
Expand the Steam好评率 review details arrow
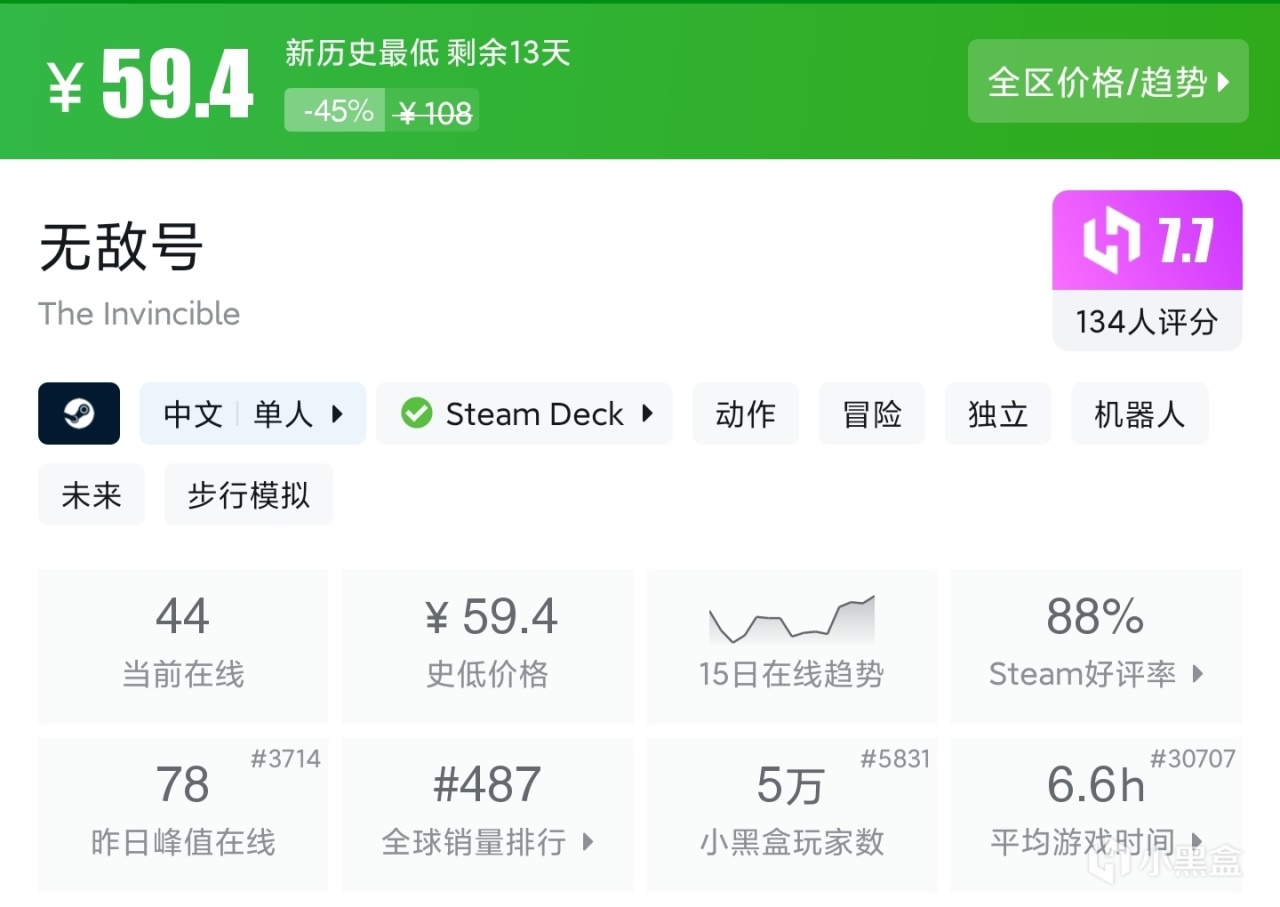click(x=1198, y=674)
